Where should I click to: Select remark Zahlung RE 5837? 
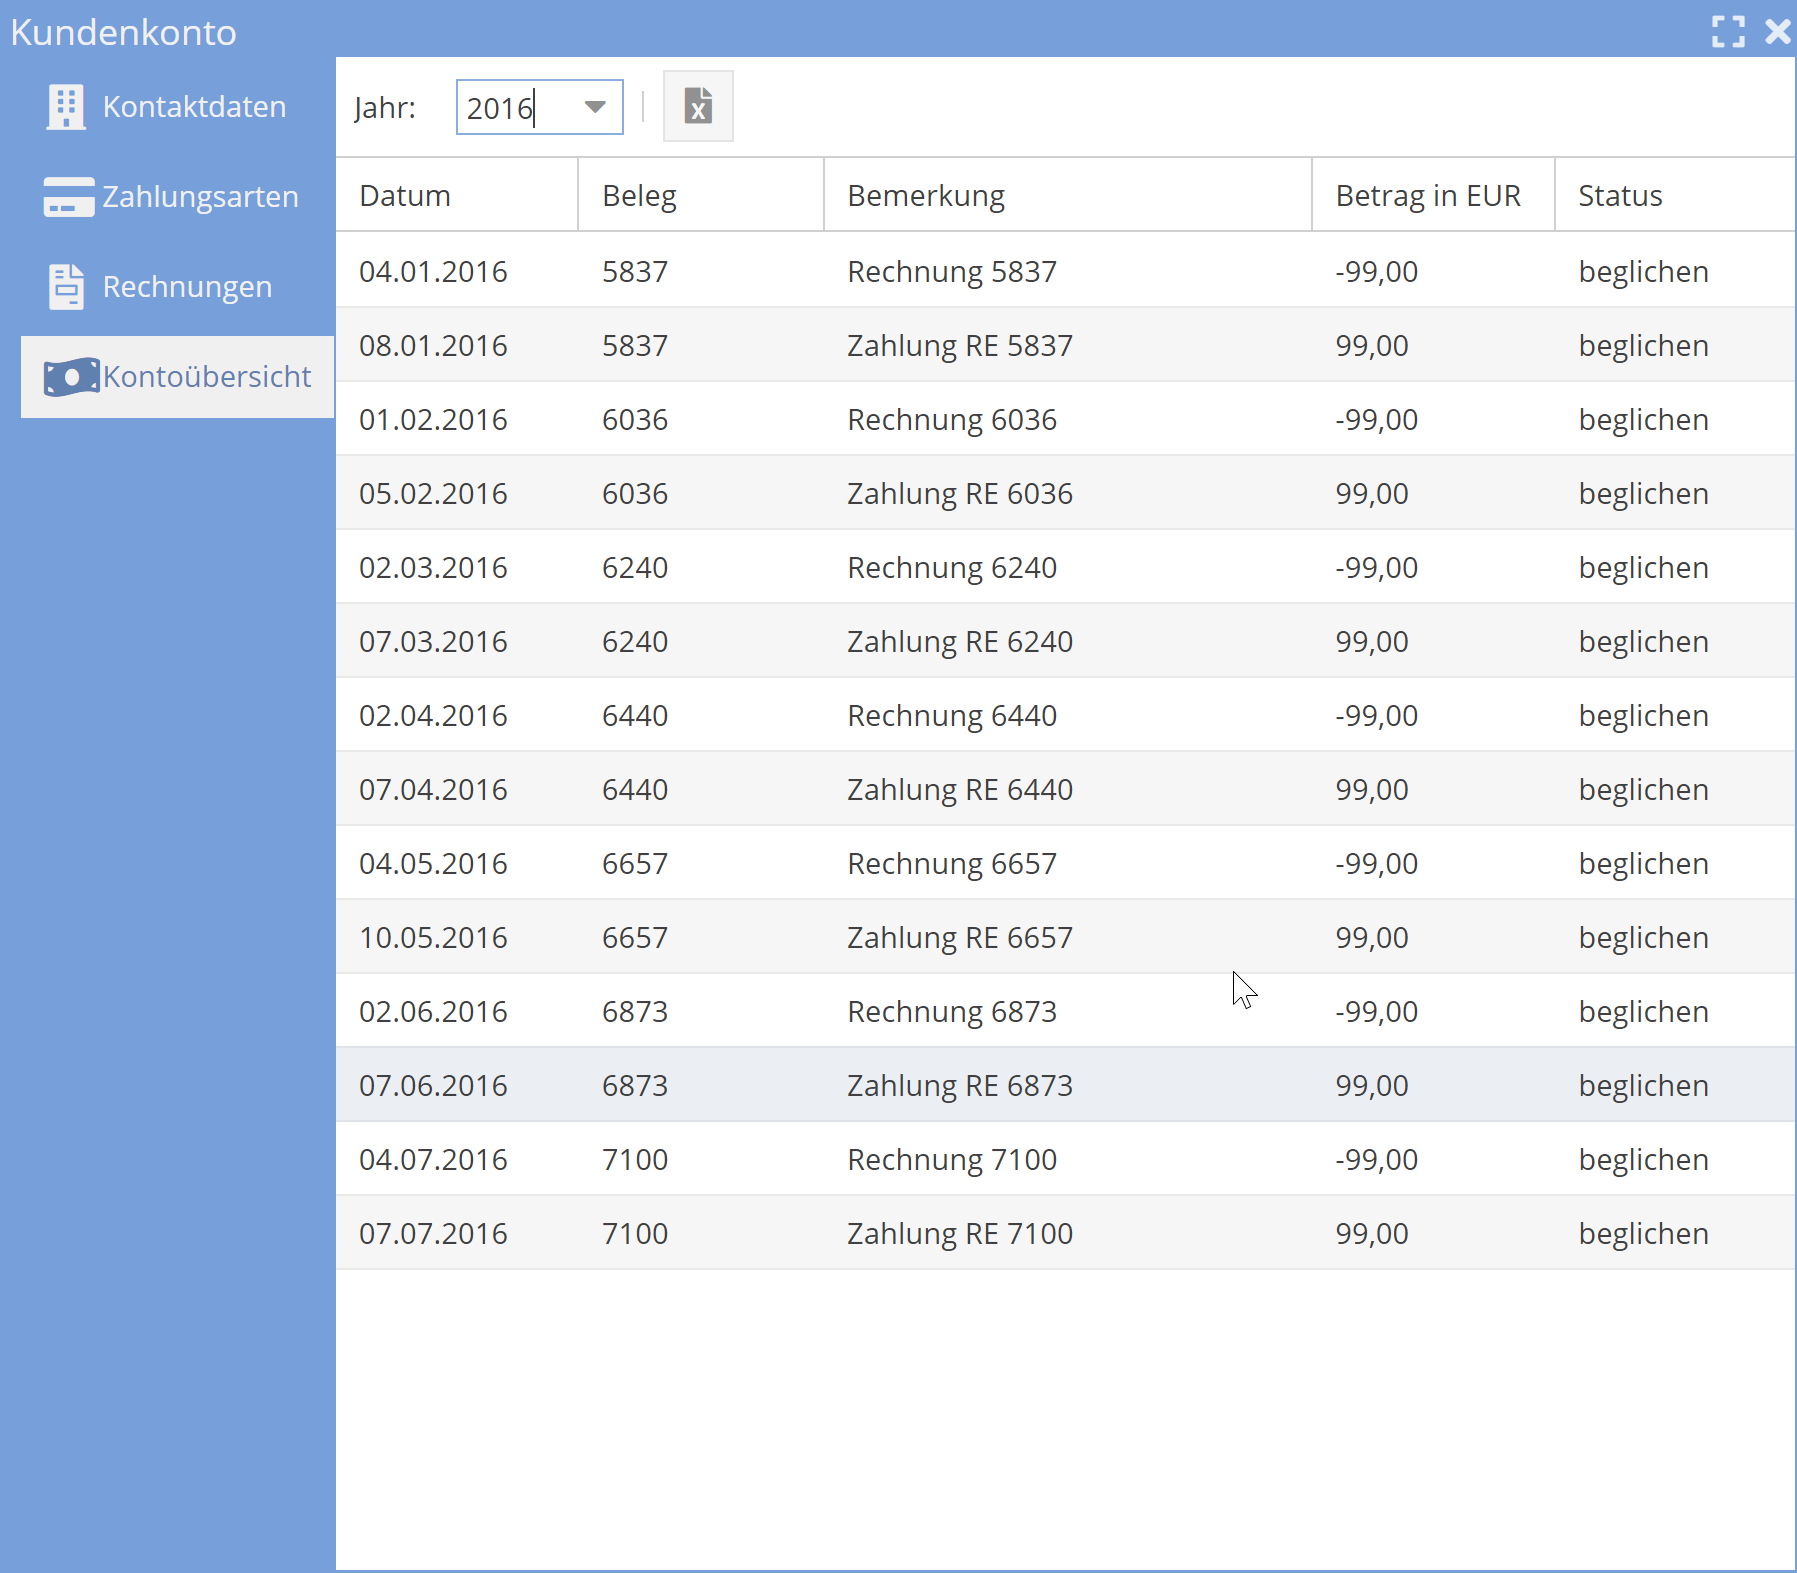tap(960, 346)
